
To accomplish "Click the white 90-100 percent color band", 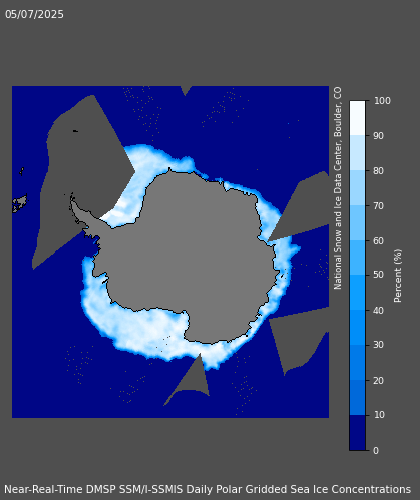I will (x=357, y=118).
